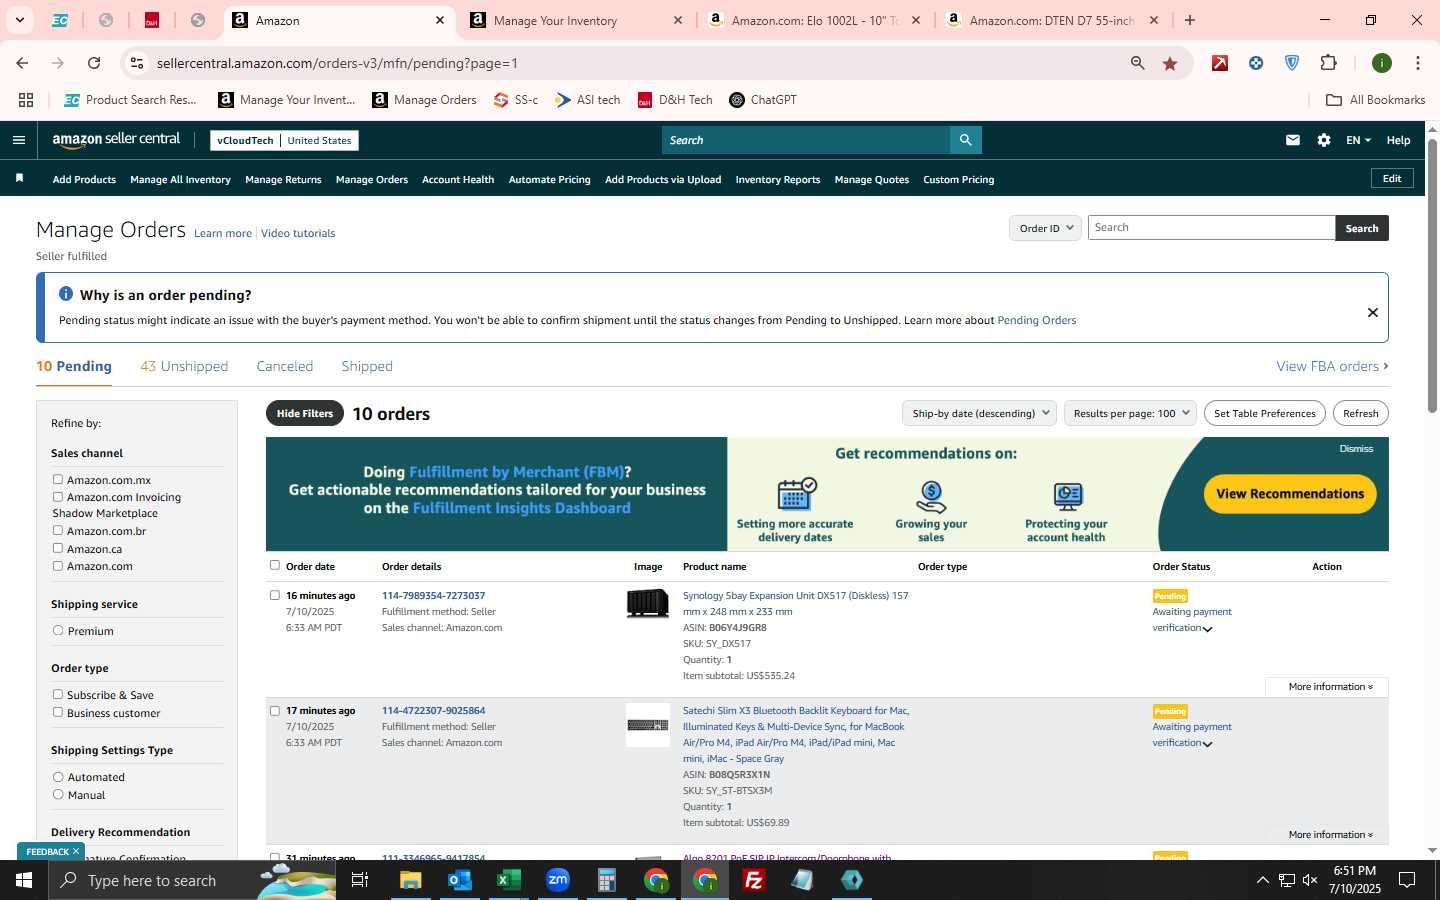Screen dimensions: 1440x900
Task: Tick the select-all orders checkbox in header
Action: click(275, 565)
